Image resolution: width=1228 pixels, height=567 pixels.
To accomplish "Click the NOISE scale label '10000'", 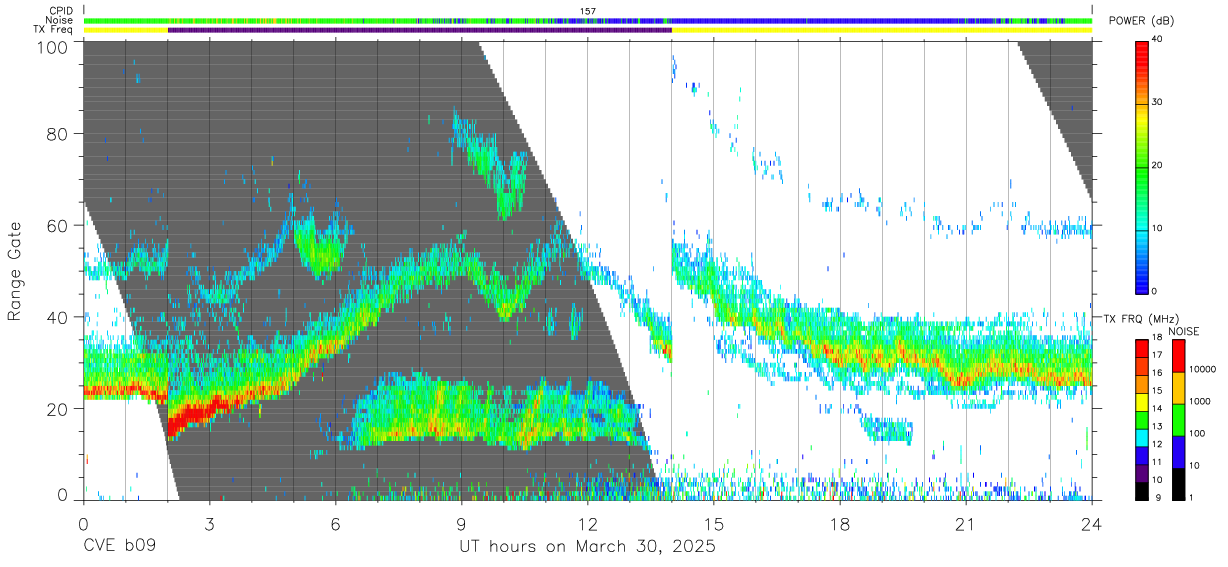I will (x=1204, y=370).
